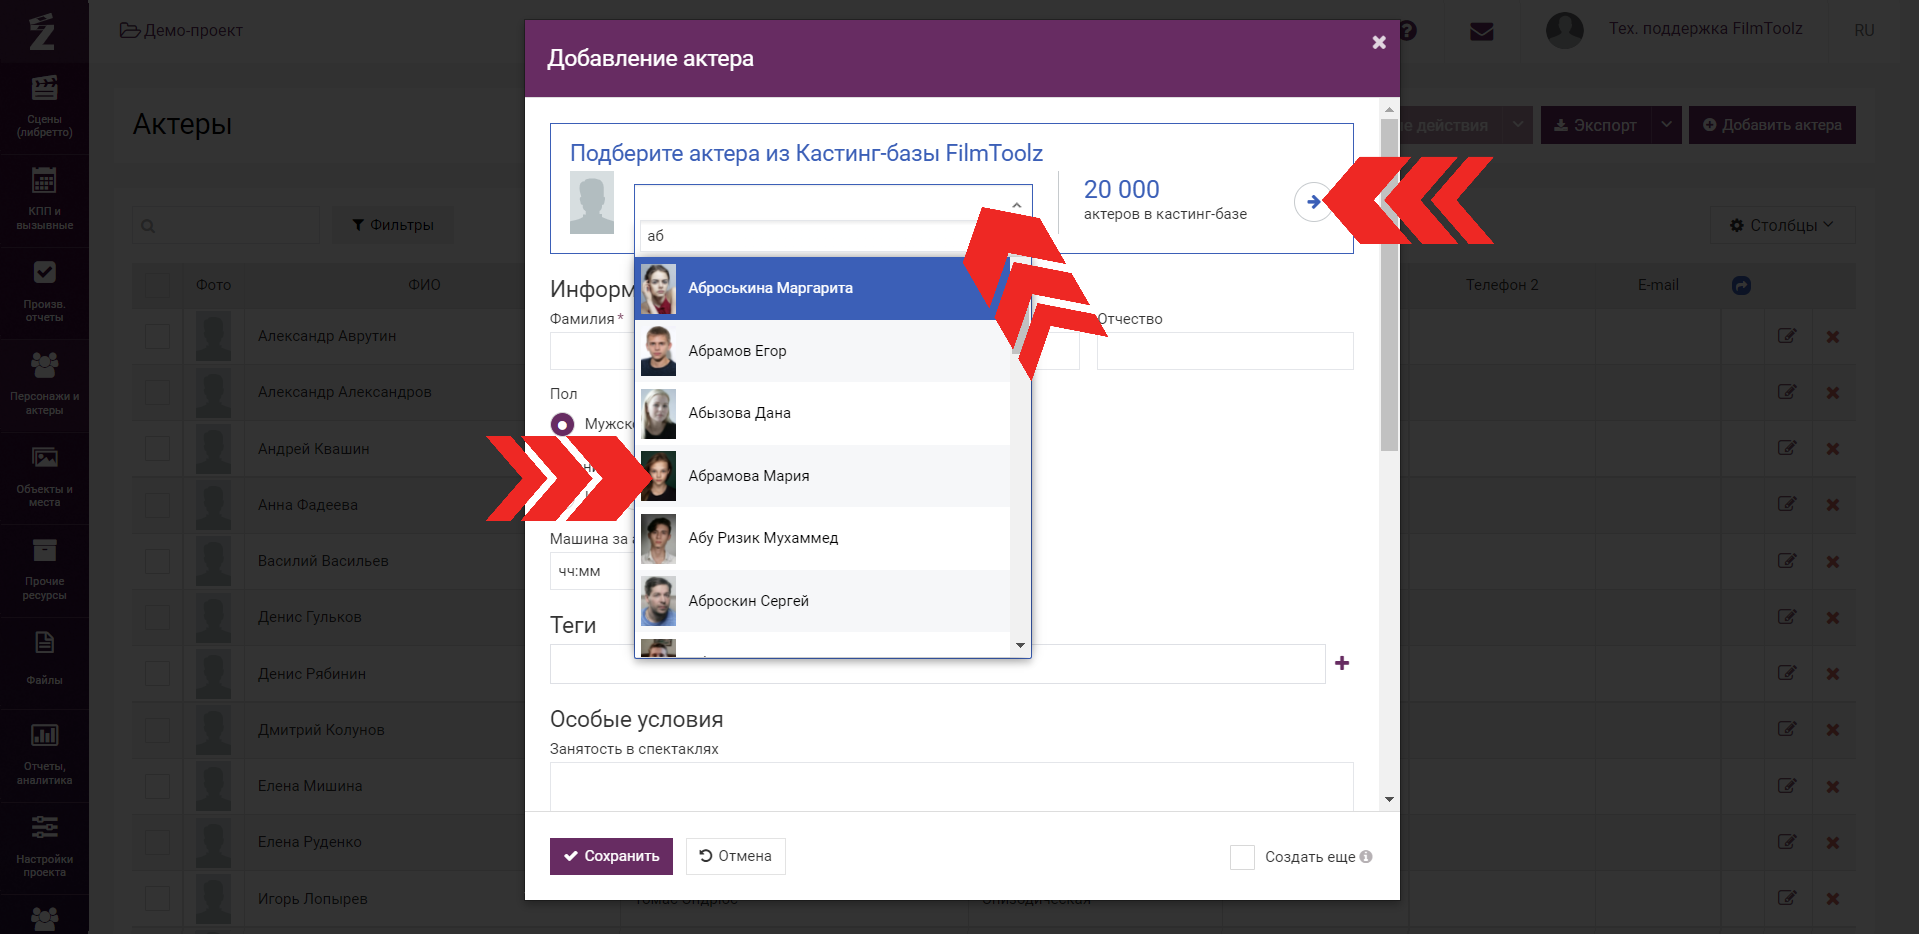This screenshot has width=1919, height=934.
Task: Focus the Теги input field
Action: point(937,664)
